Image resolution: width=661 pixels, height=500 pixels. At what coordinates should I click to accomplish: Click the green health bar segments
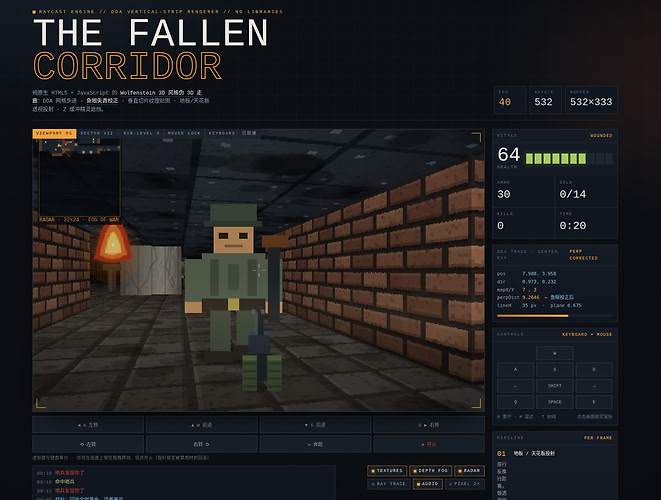point(556,159)
